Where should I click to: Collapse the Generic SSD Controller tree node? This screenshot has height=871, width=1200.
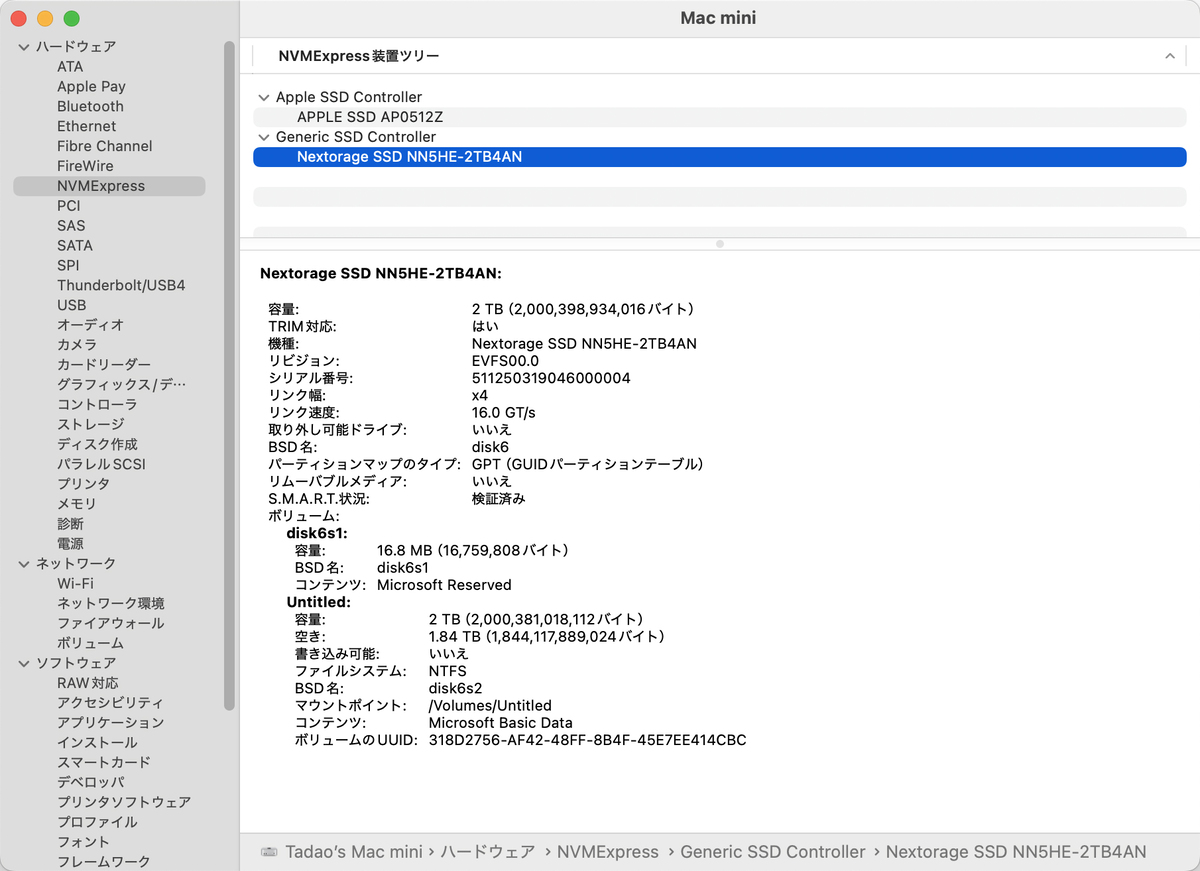(x=264, y=137)
